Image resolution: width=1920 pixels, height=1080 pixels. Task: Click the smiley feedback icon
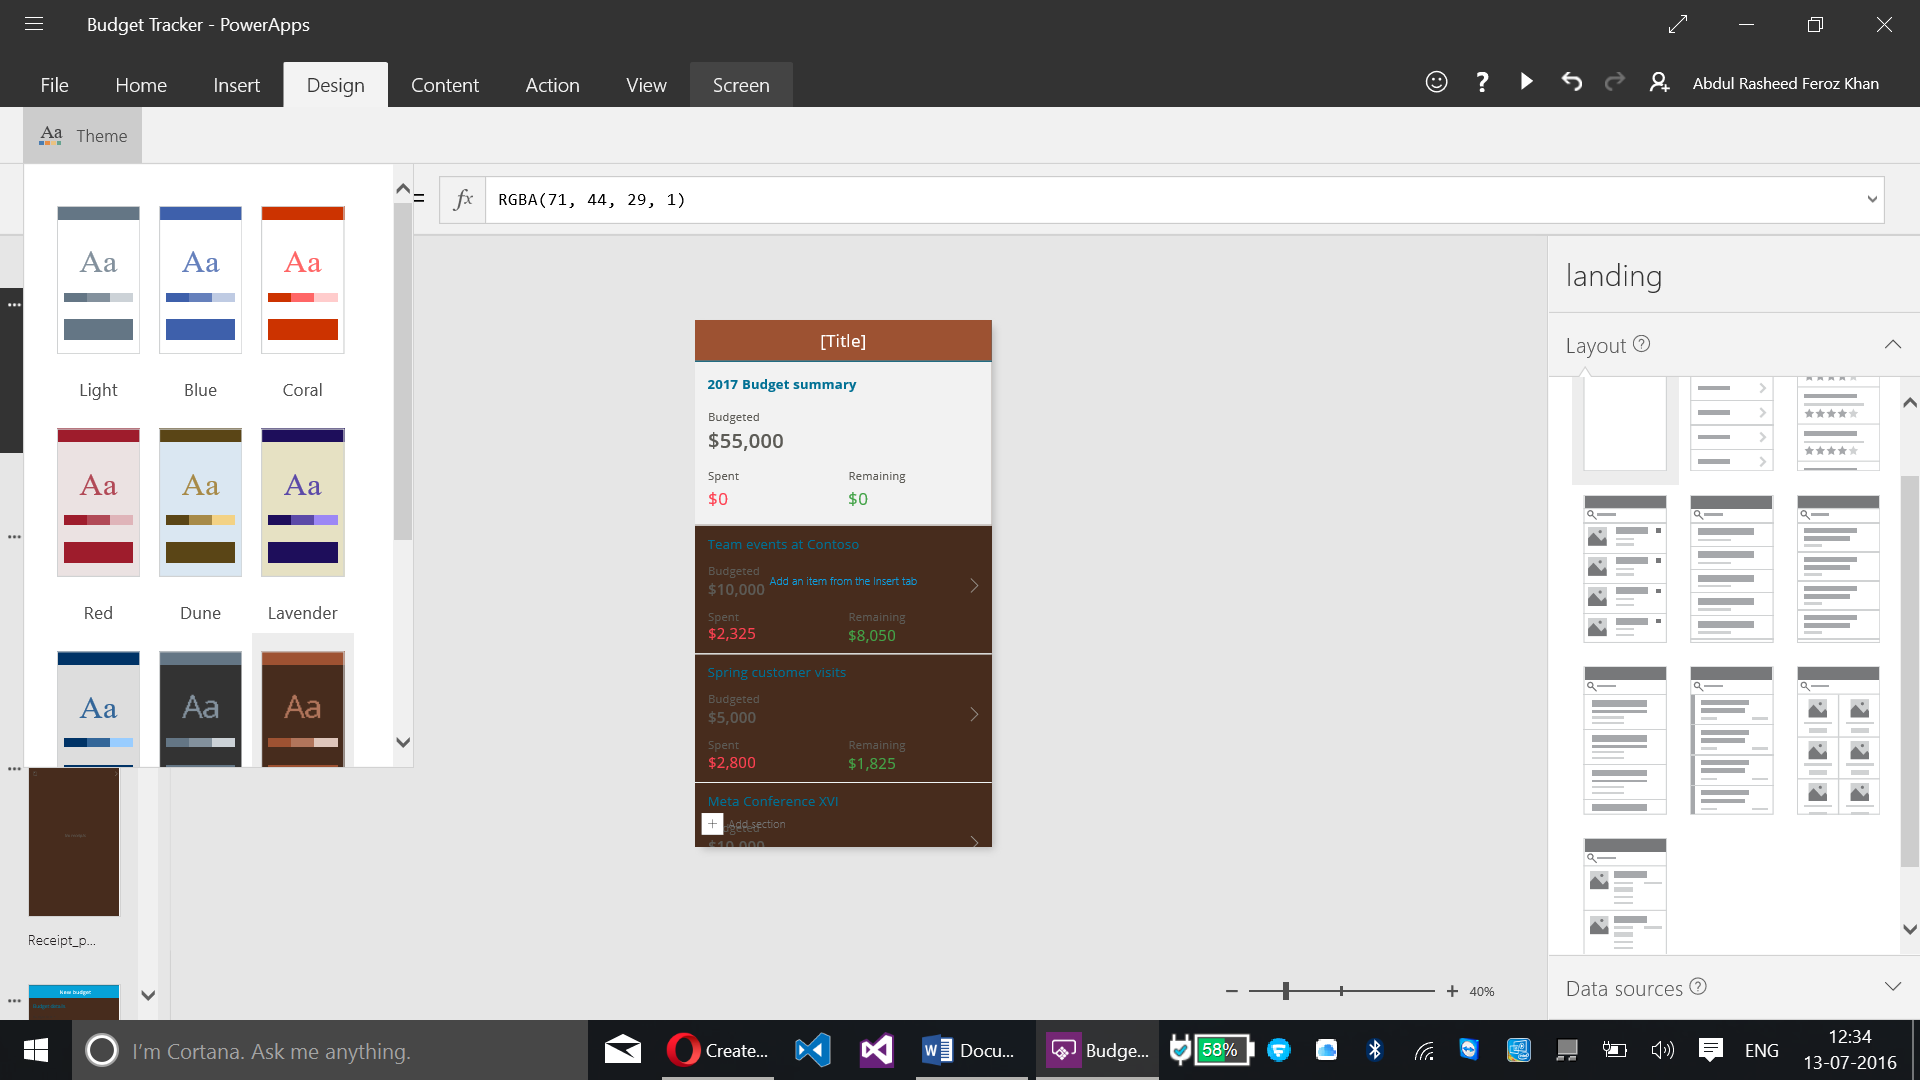point(1436,83)
